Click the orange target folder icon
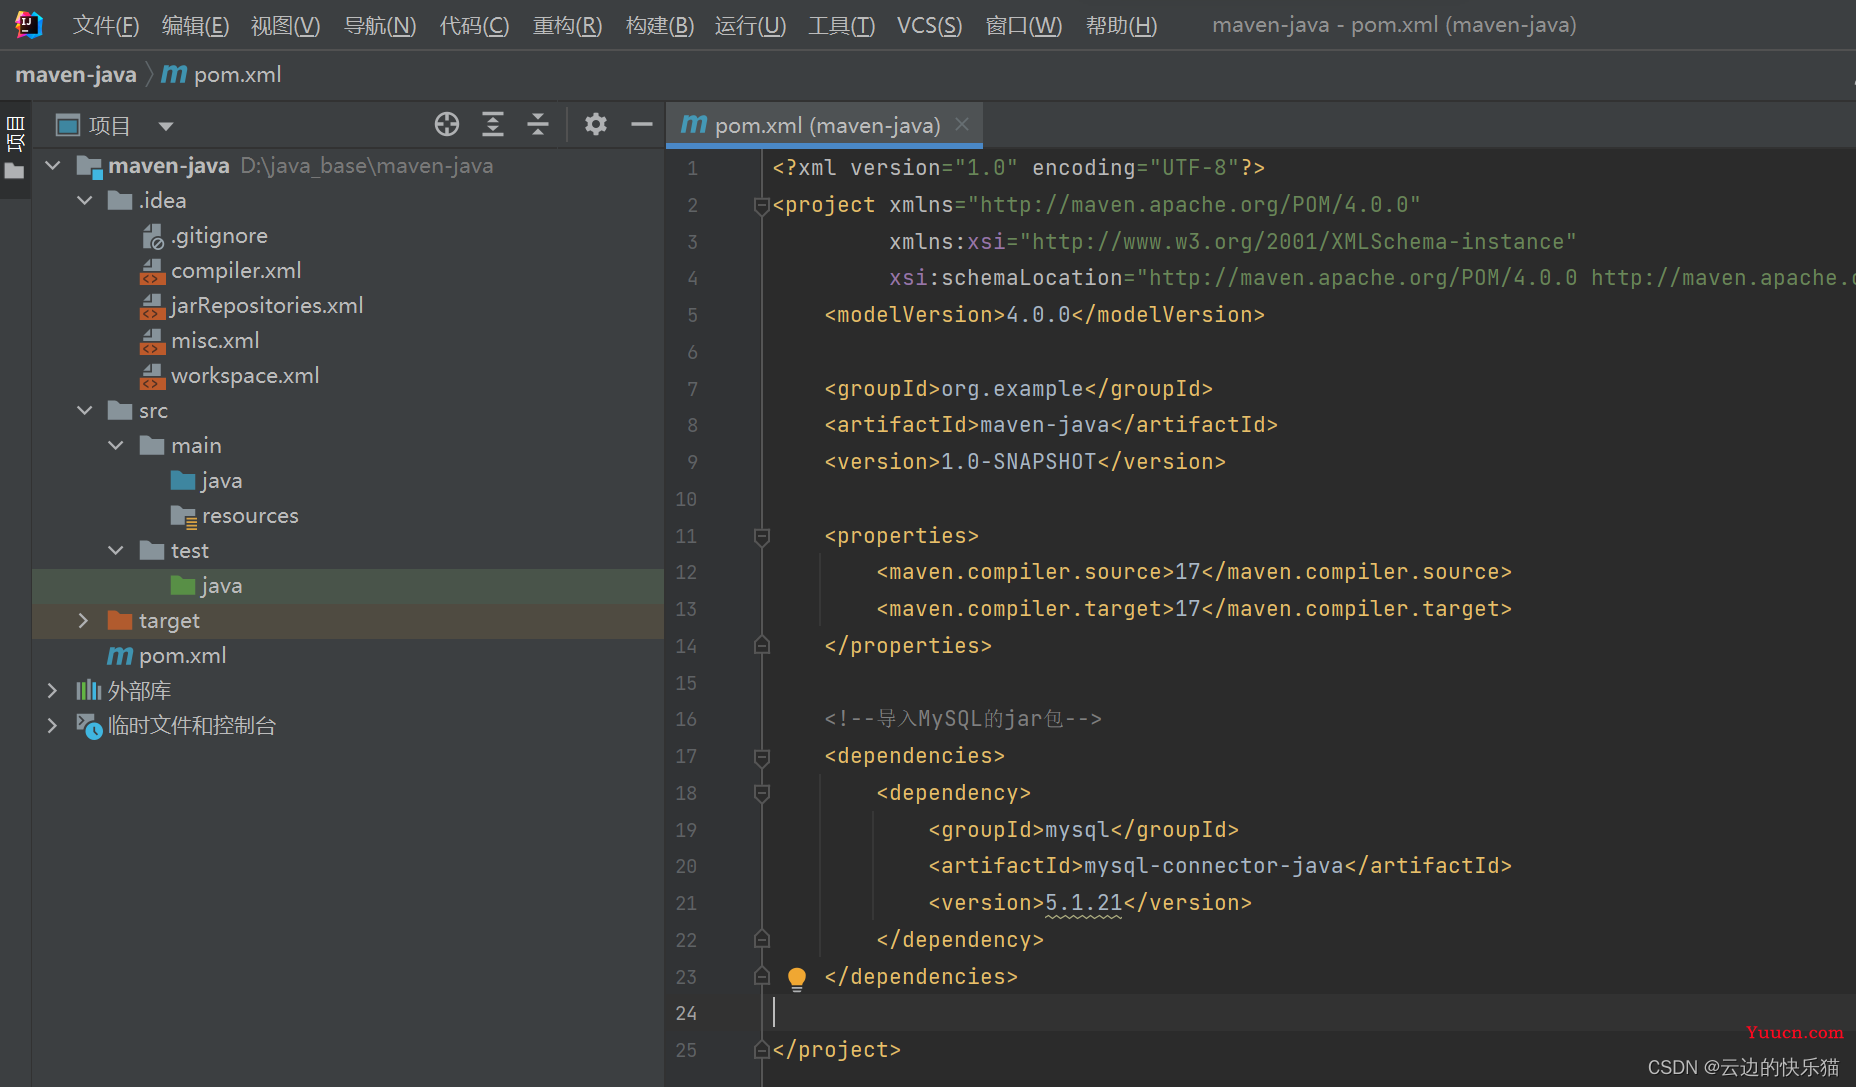The width and height of the screenshot is (1856, 1087). pos(120,621)
